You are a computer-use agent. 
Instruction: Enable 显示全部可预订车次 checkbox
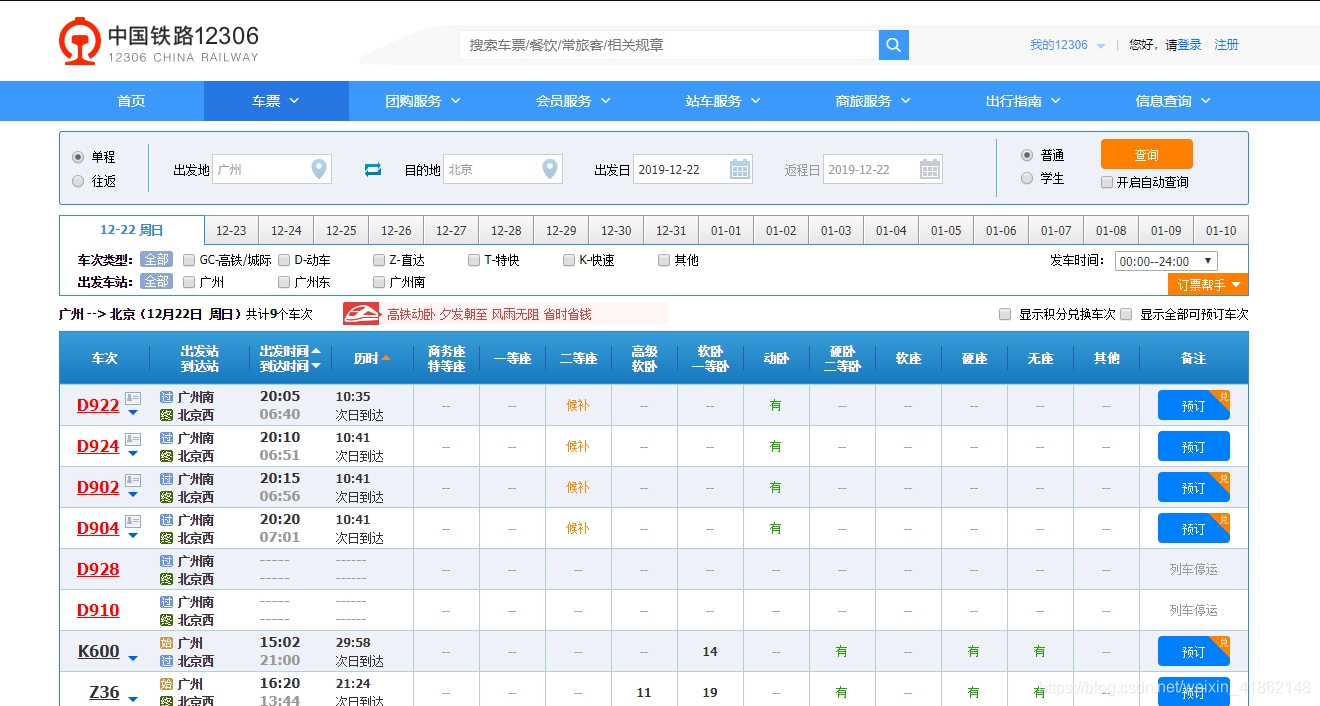pyautogui.click(x=1126, y=314)
